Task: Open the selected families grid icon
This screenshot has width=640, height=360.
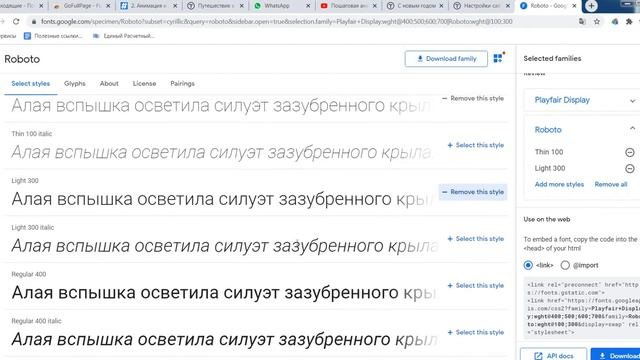Action: (x=498, y=58)
